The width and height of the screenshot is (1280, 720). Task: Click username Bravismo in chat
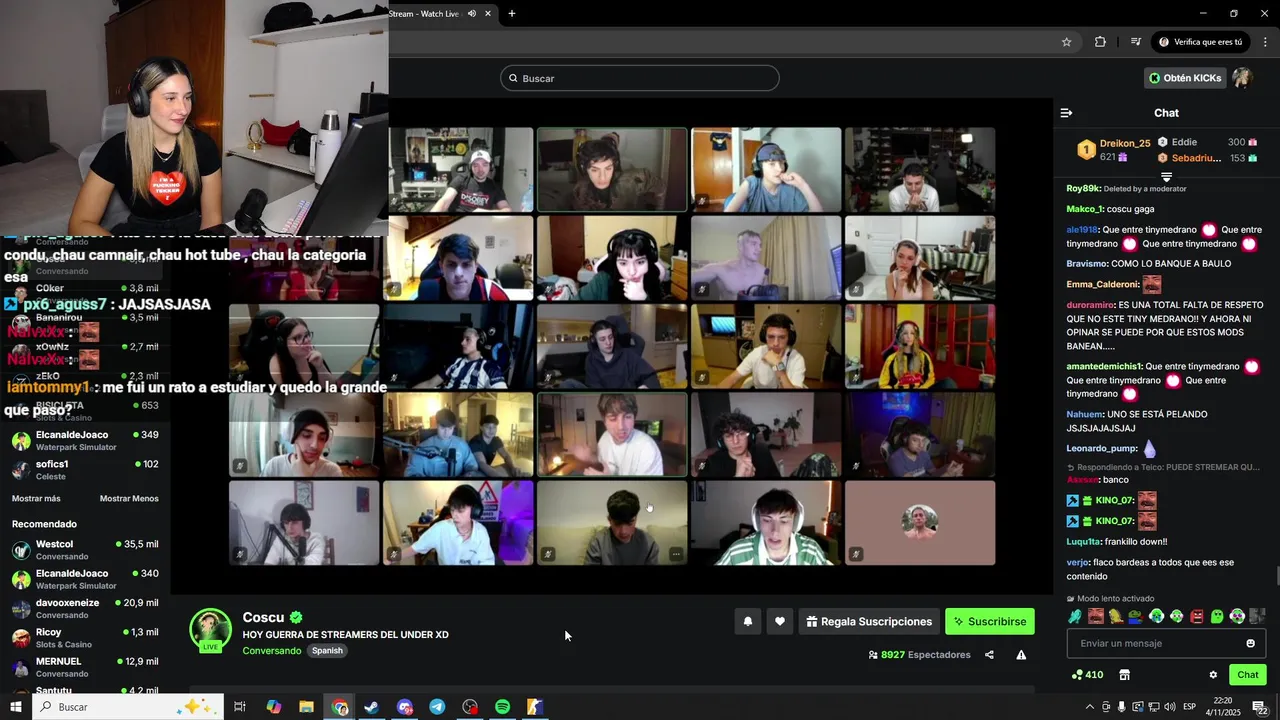point(1088,263)
